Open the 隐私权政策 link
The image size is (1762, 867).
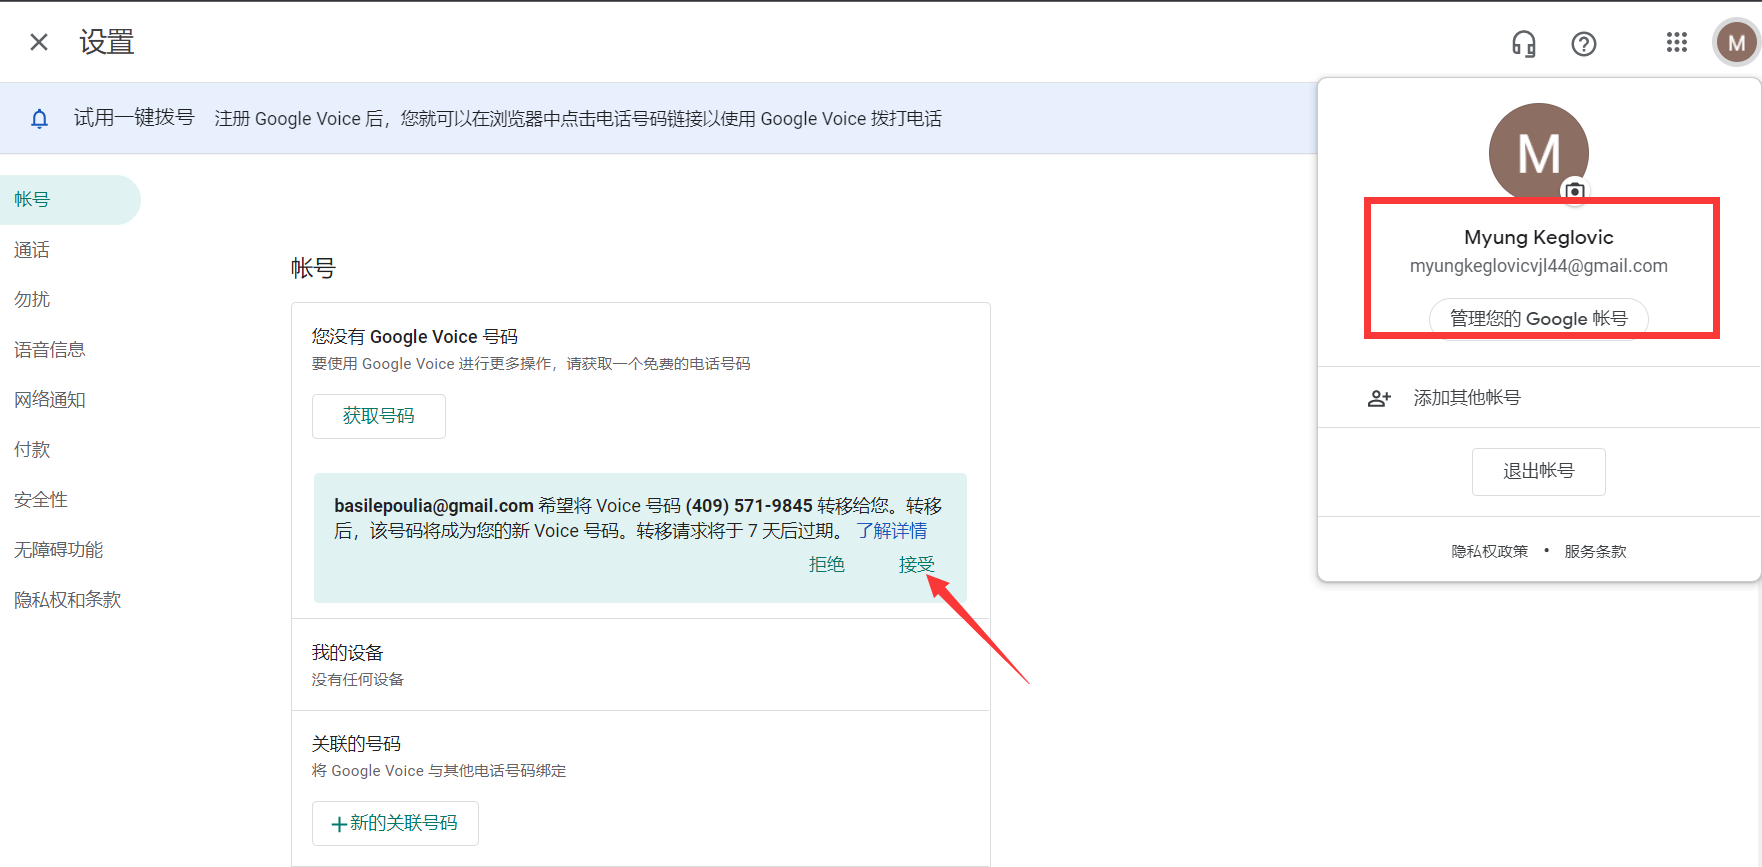coord(1490,552)
